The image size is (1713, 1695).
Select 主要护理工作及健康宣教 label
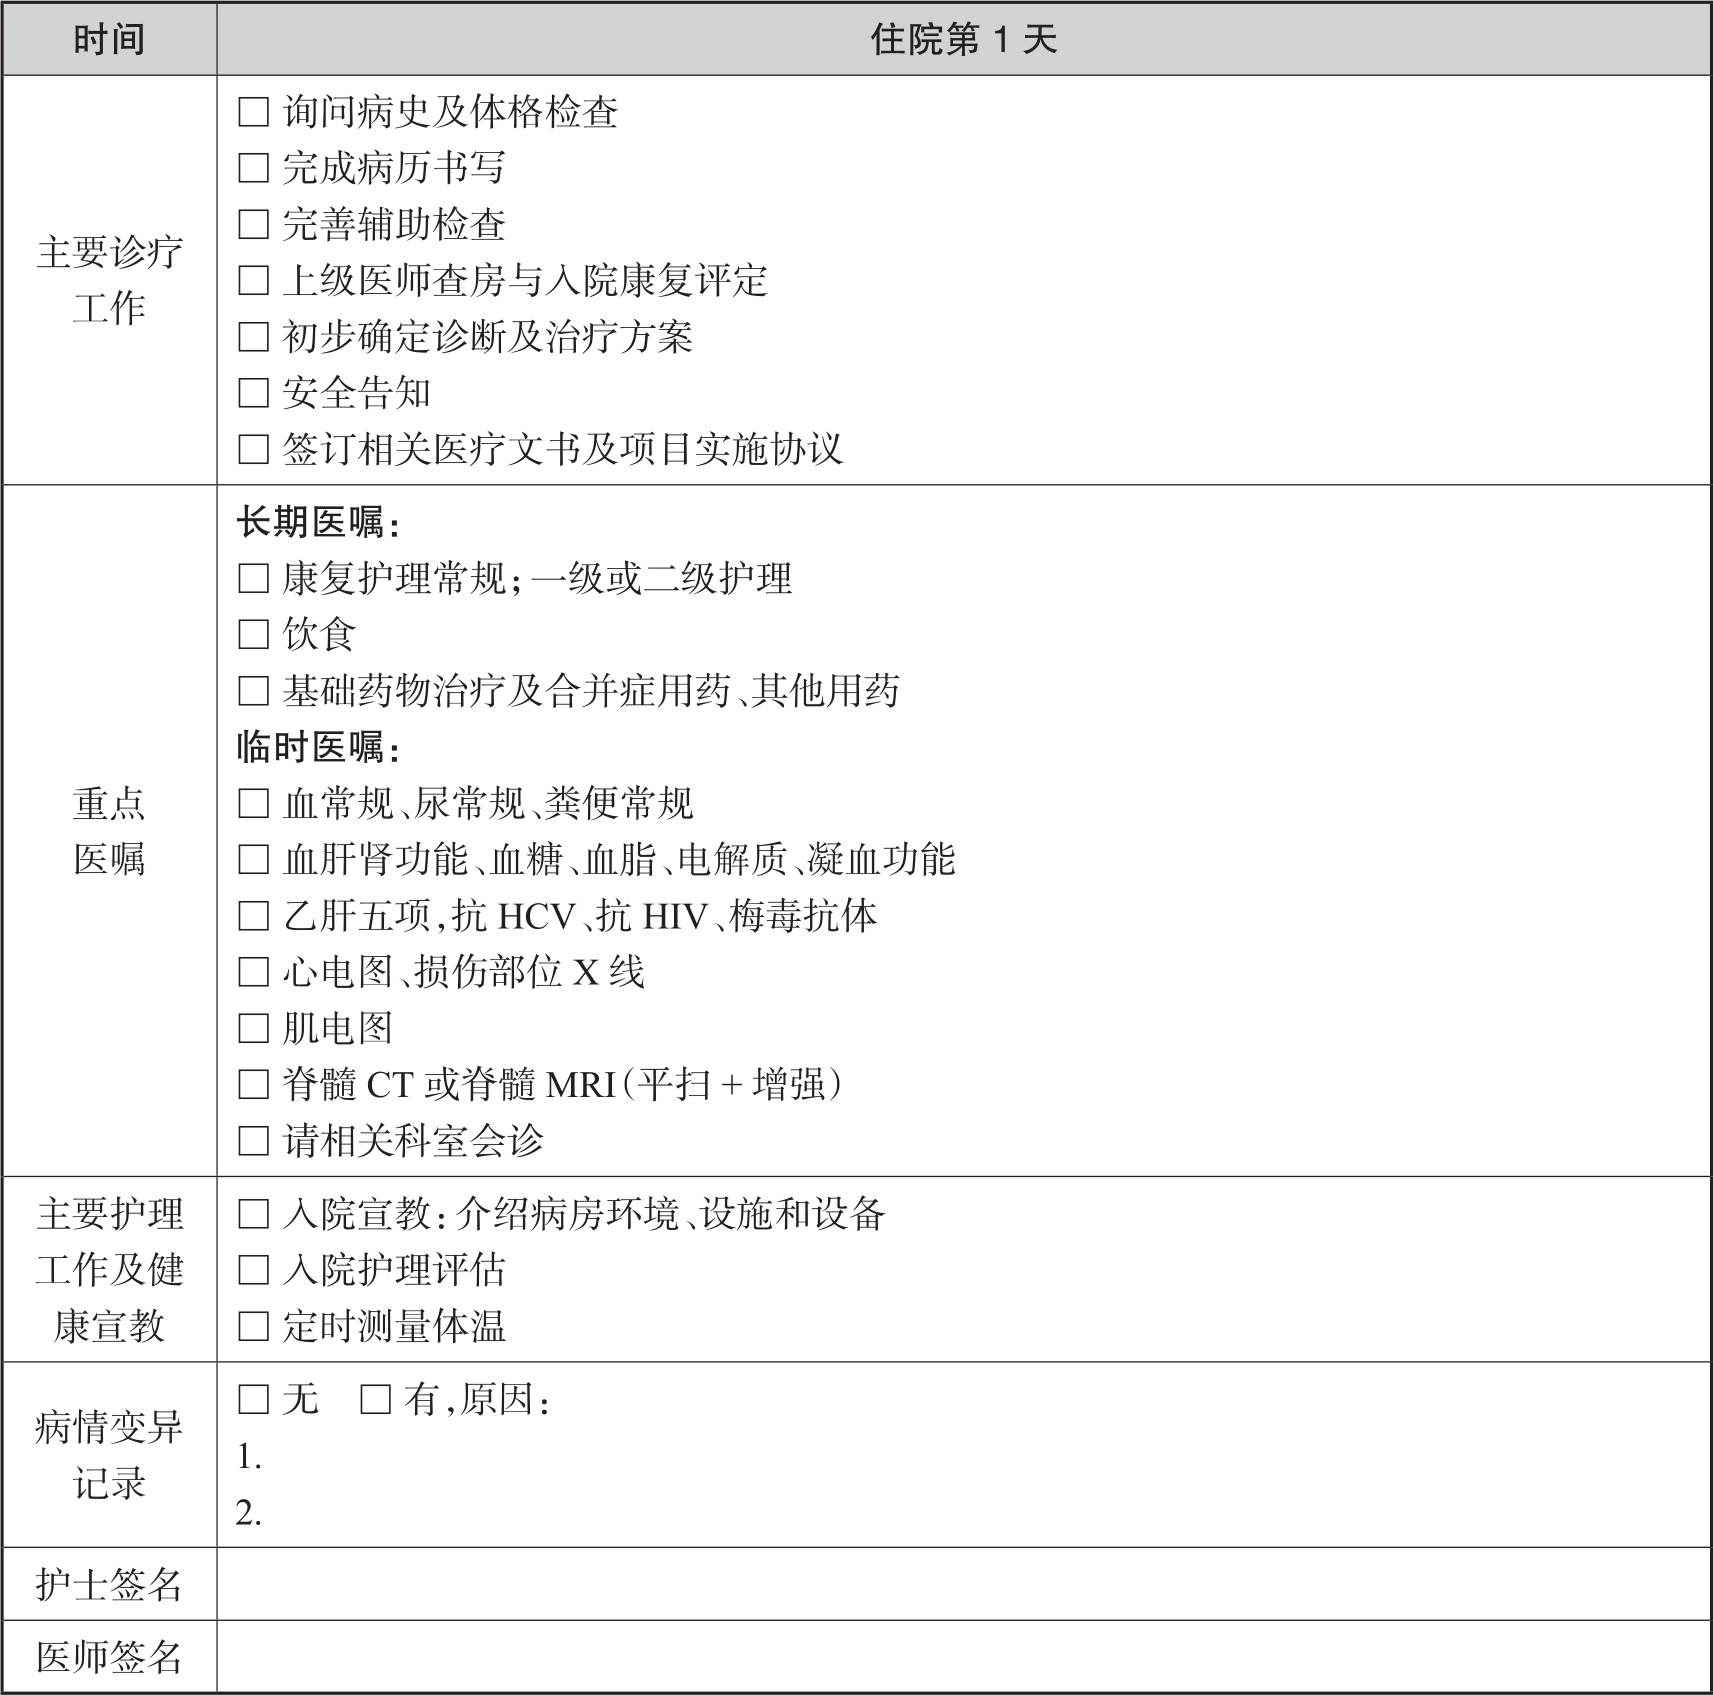109,1270
